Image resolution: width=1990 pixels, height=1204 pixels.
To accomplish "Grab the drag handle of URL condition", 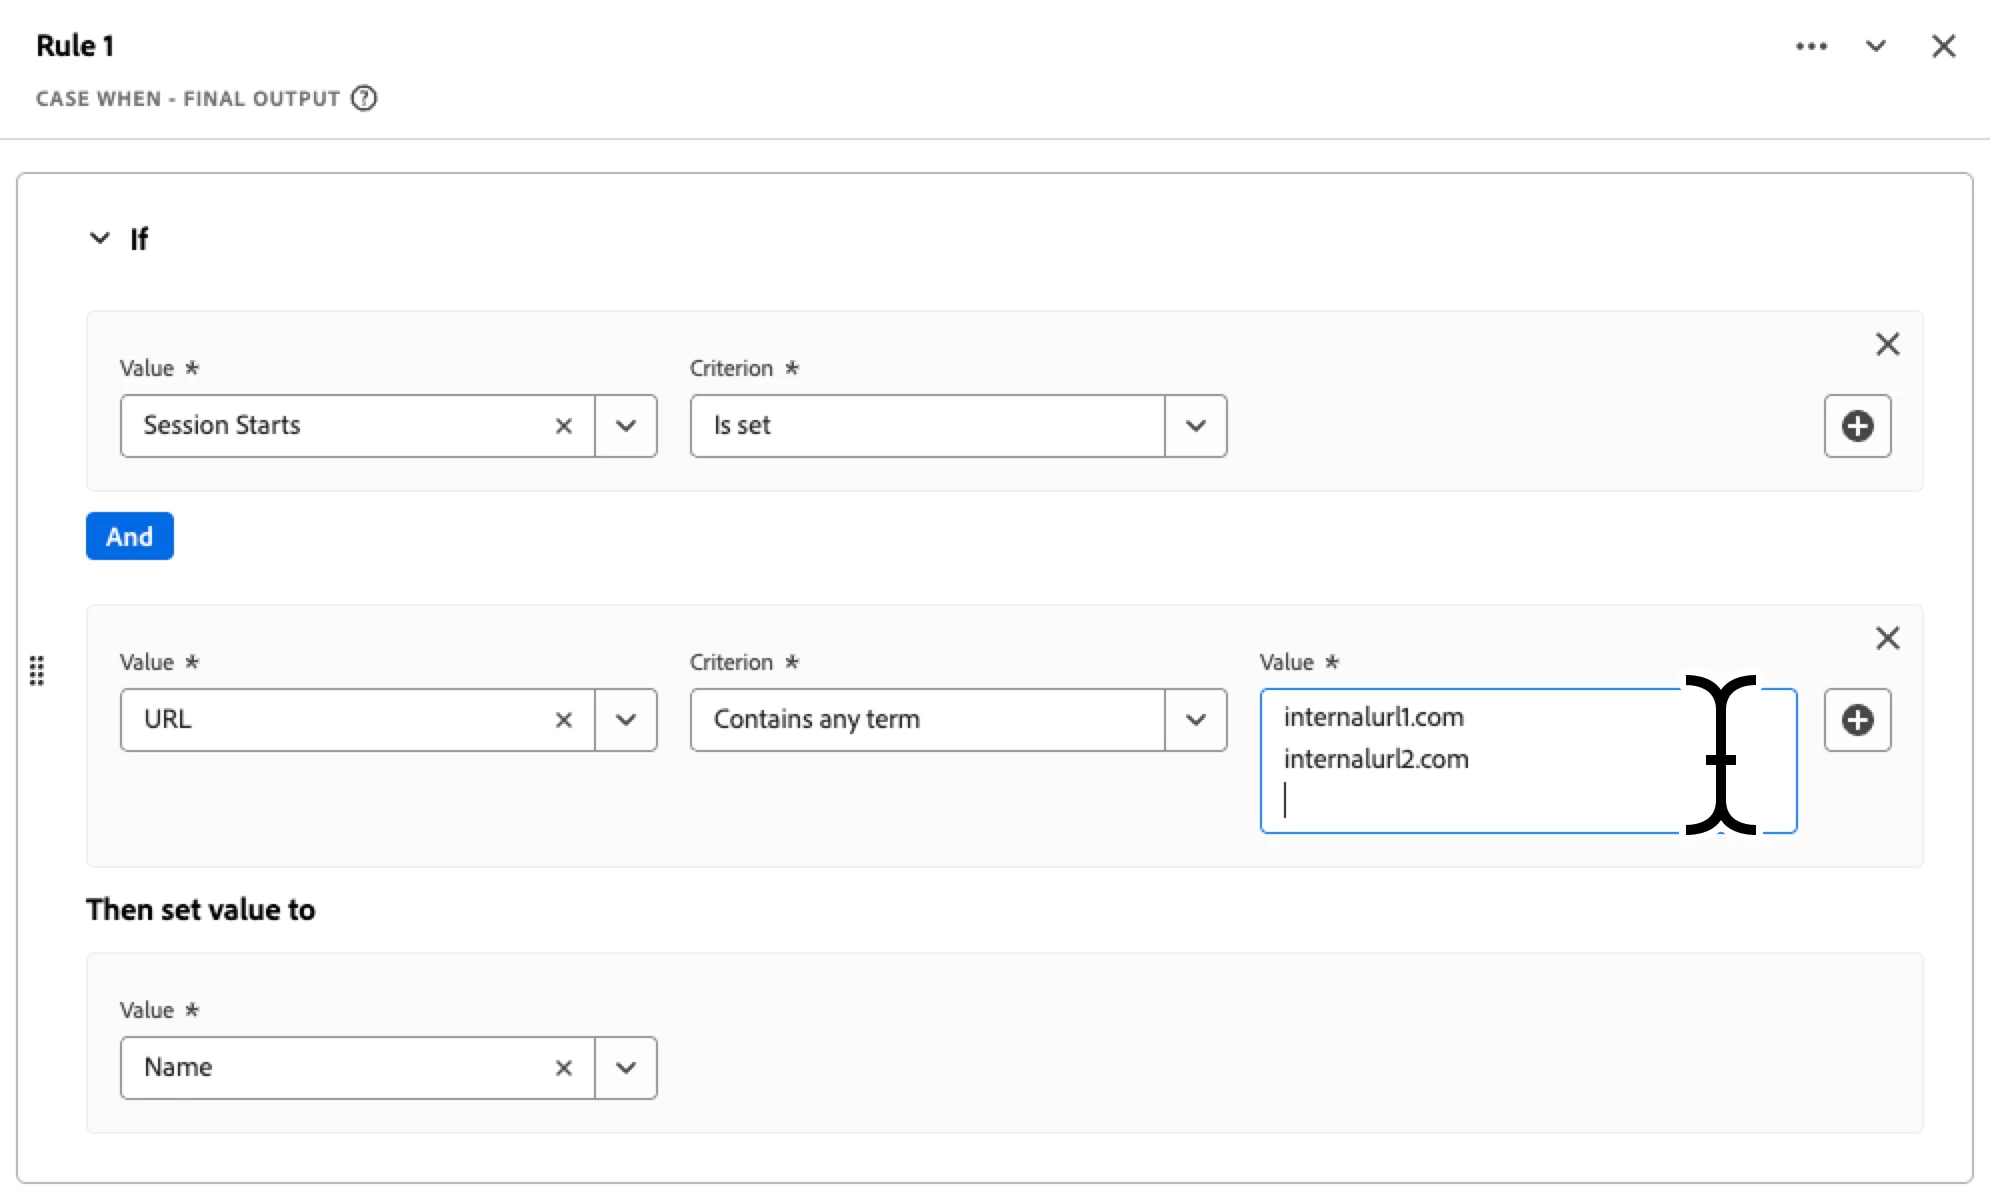I will [37, 670].
